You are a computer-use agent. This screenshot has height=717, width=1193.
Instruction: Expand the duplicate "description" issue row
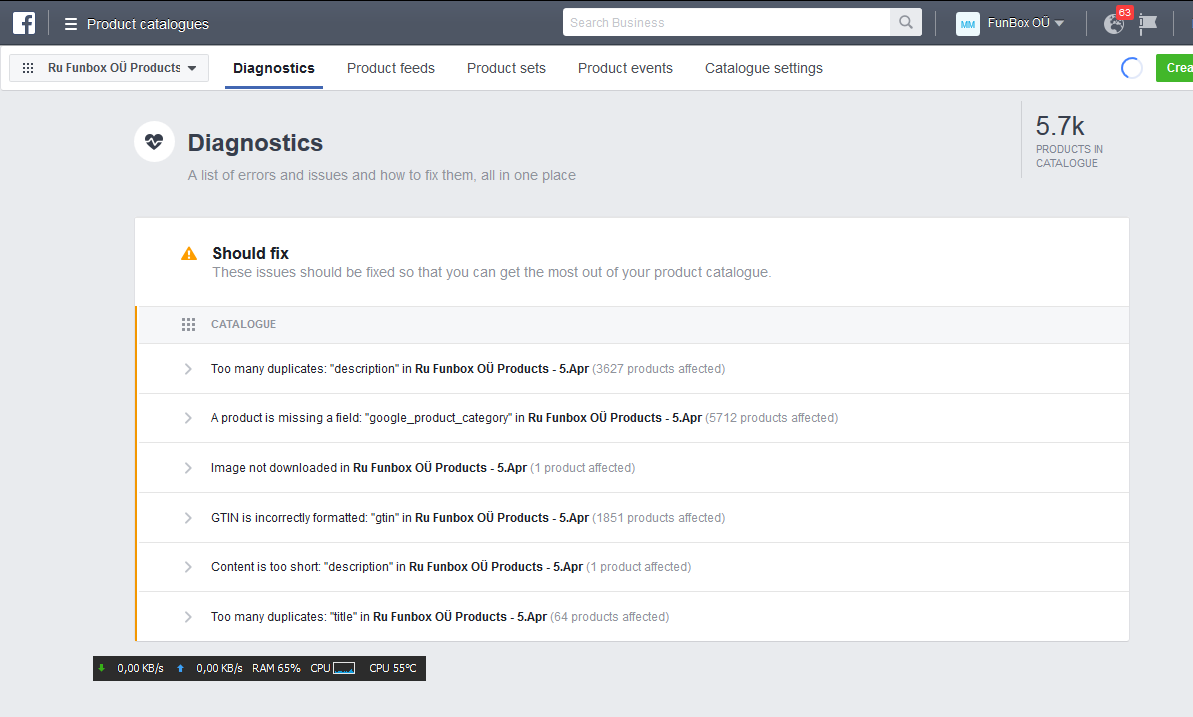188,369
